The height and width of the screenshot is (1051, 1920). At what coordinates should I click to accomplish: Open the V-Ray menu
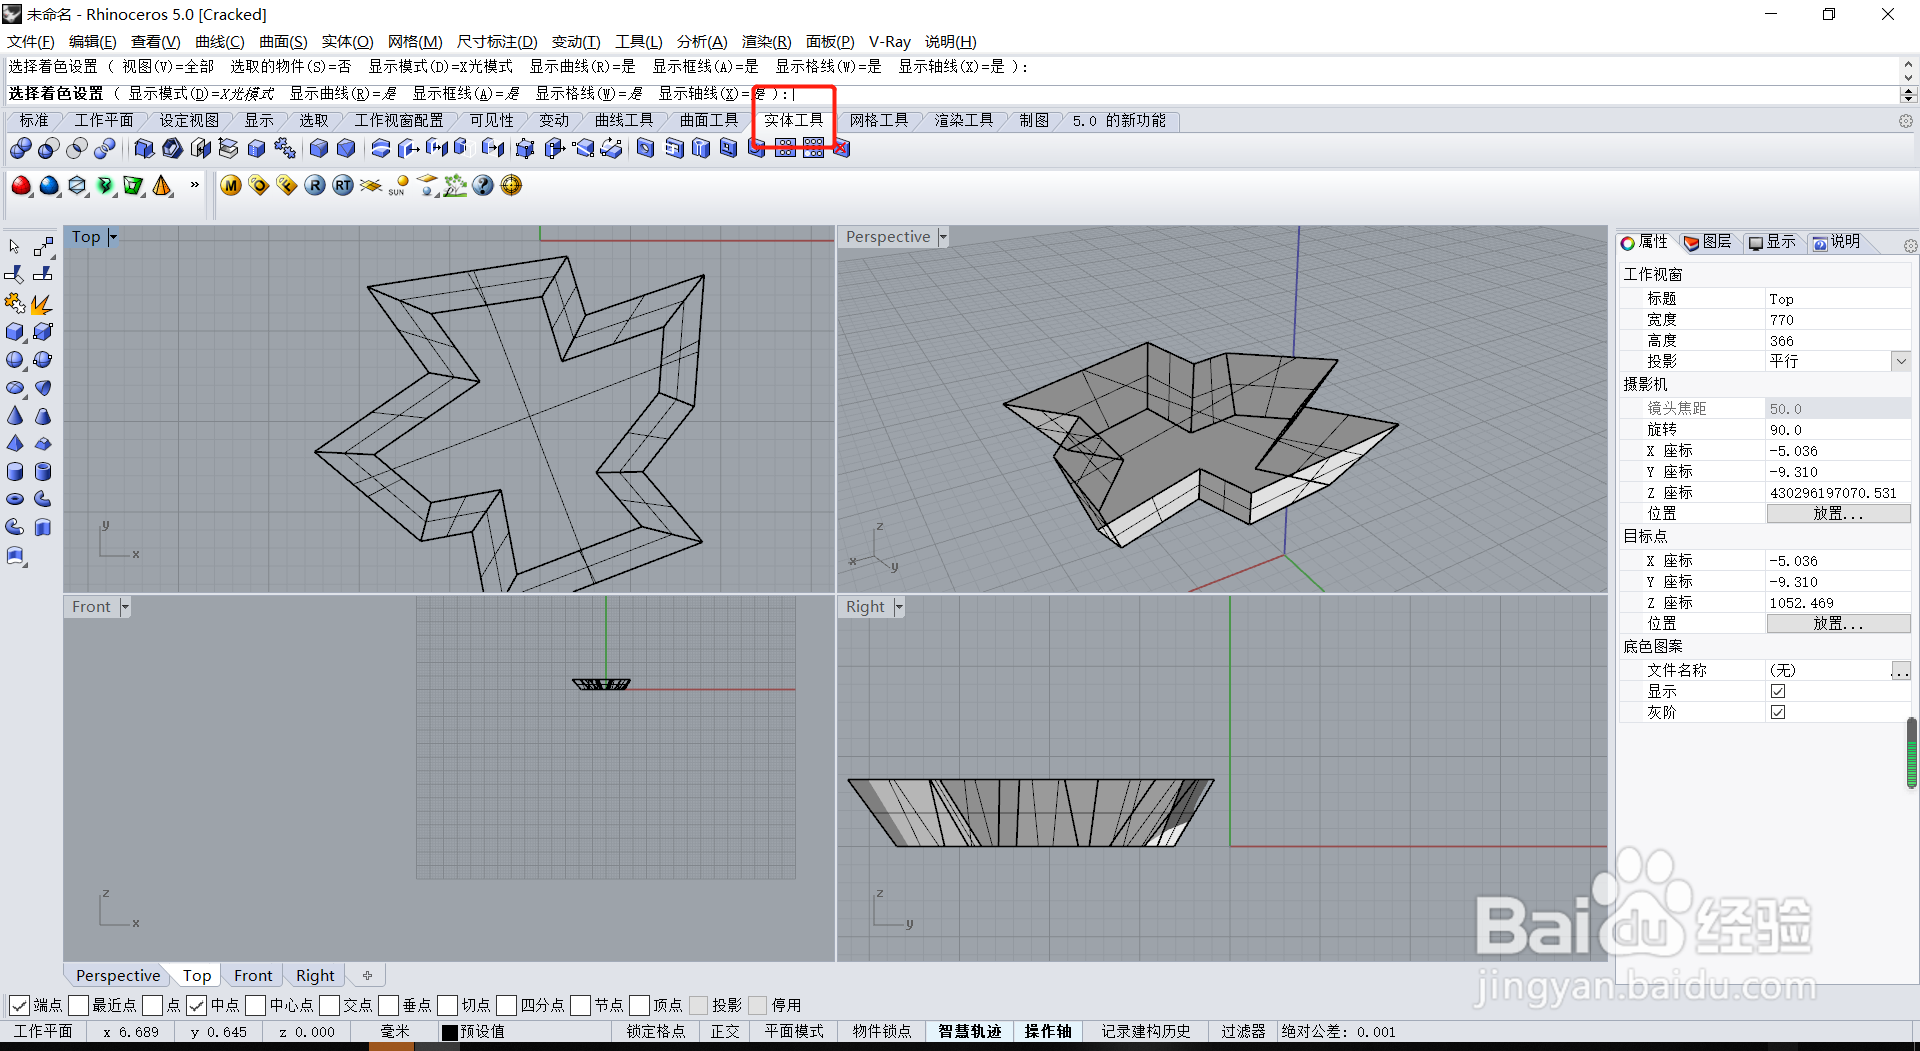pos(889,42)
